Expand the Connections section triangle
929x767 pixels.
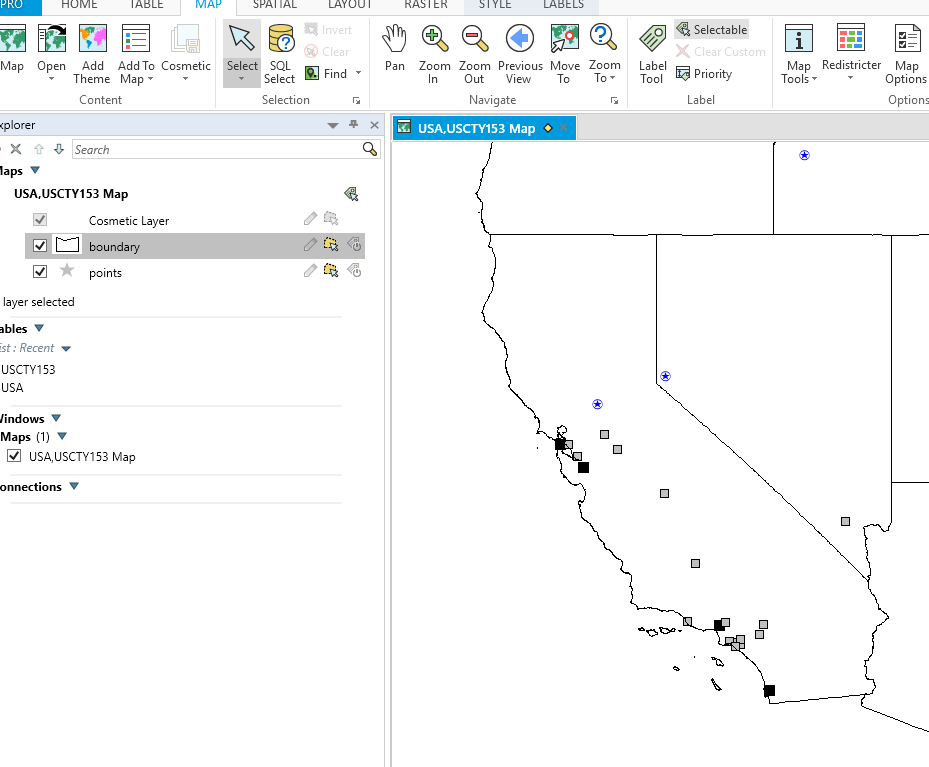pos(74,486)
